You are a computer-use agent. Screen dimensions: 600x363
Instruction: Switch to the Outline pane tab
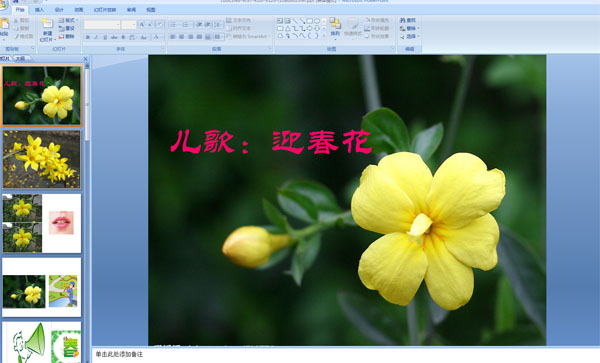click(x=21, y=59)
